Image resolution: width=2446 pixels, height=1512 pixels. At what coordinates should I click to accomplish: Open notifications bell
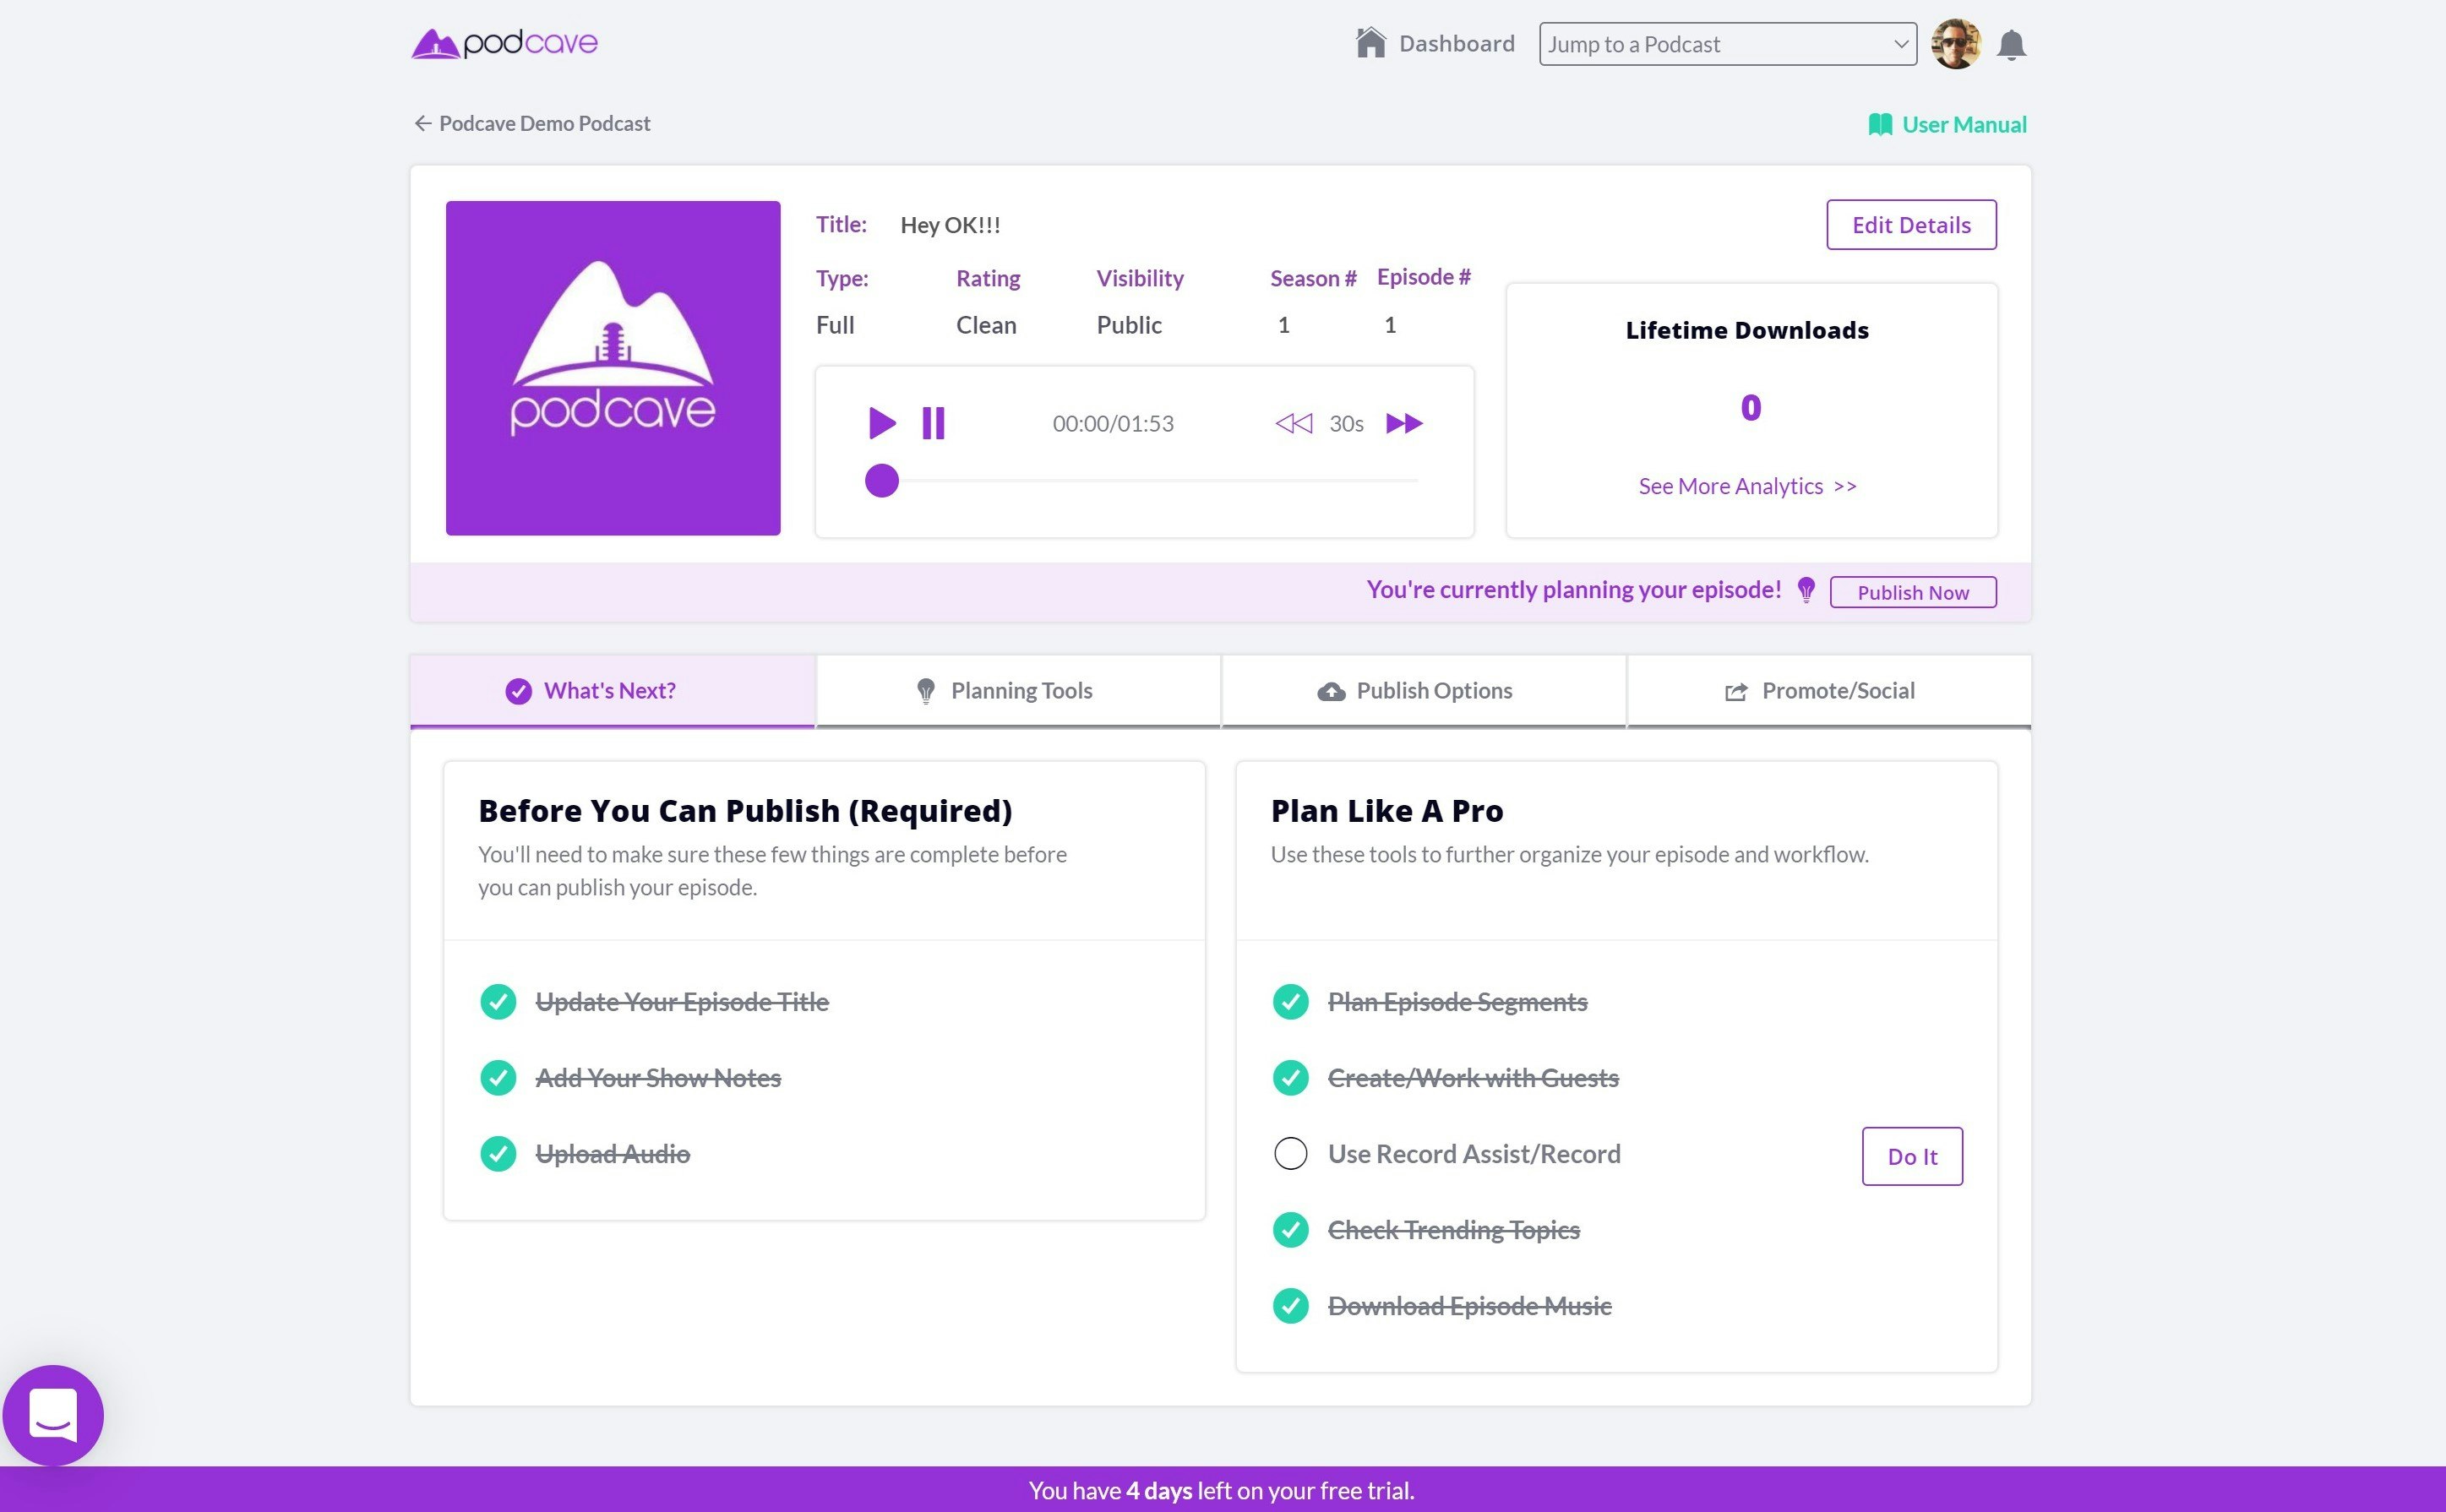click(2011, 45)
